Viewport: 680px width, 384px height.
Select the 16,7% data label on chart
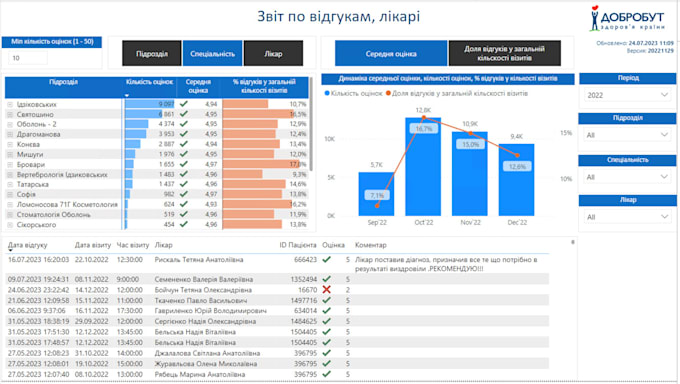[x=423, y=129]
